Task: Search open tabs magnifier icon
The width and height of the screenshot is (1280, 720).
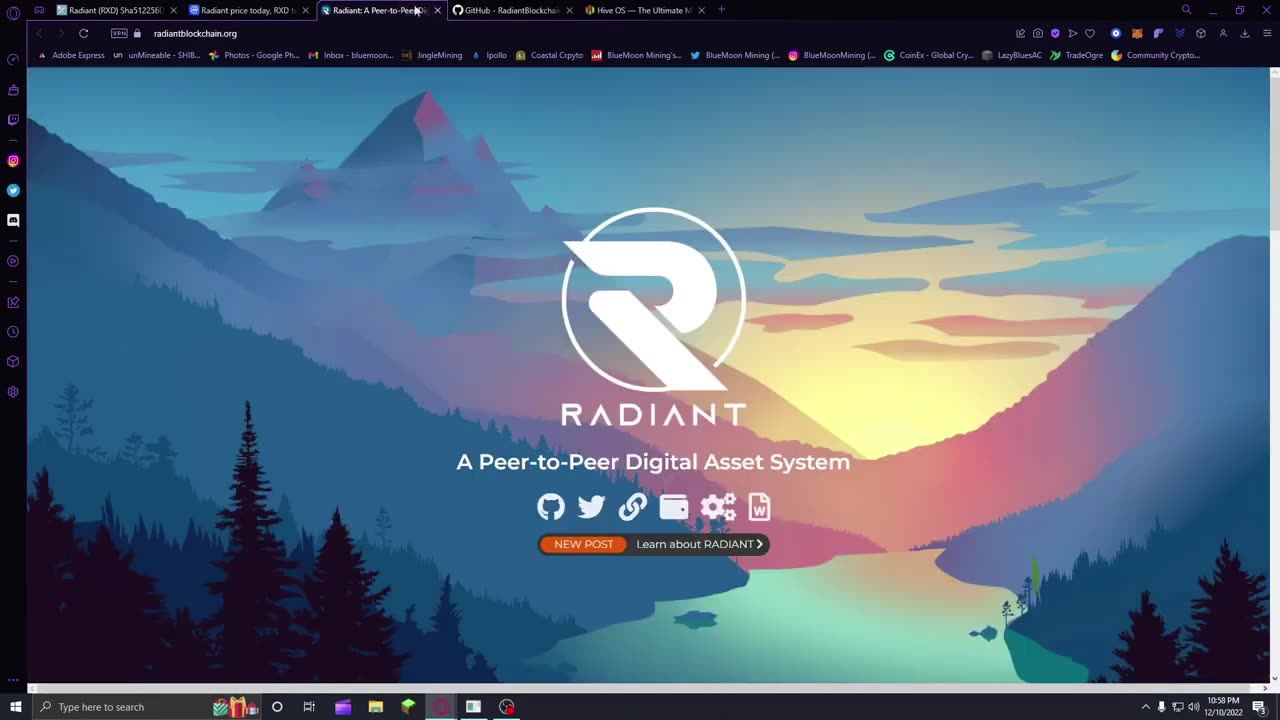Action: 1186,10
